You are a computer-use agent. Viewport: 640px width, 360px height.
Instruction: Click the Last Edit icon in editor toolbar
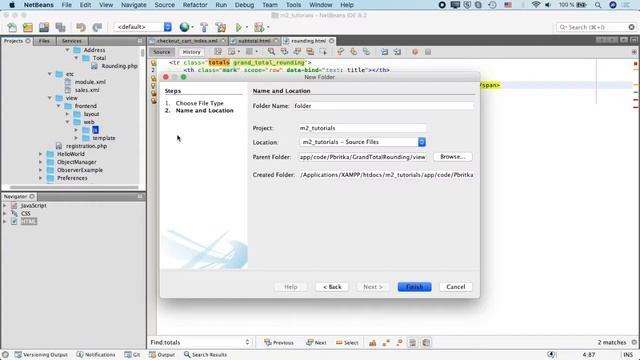click(218, 52)
